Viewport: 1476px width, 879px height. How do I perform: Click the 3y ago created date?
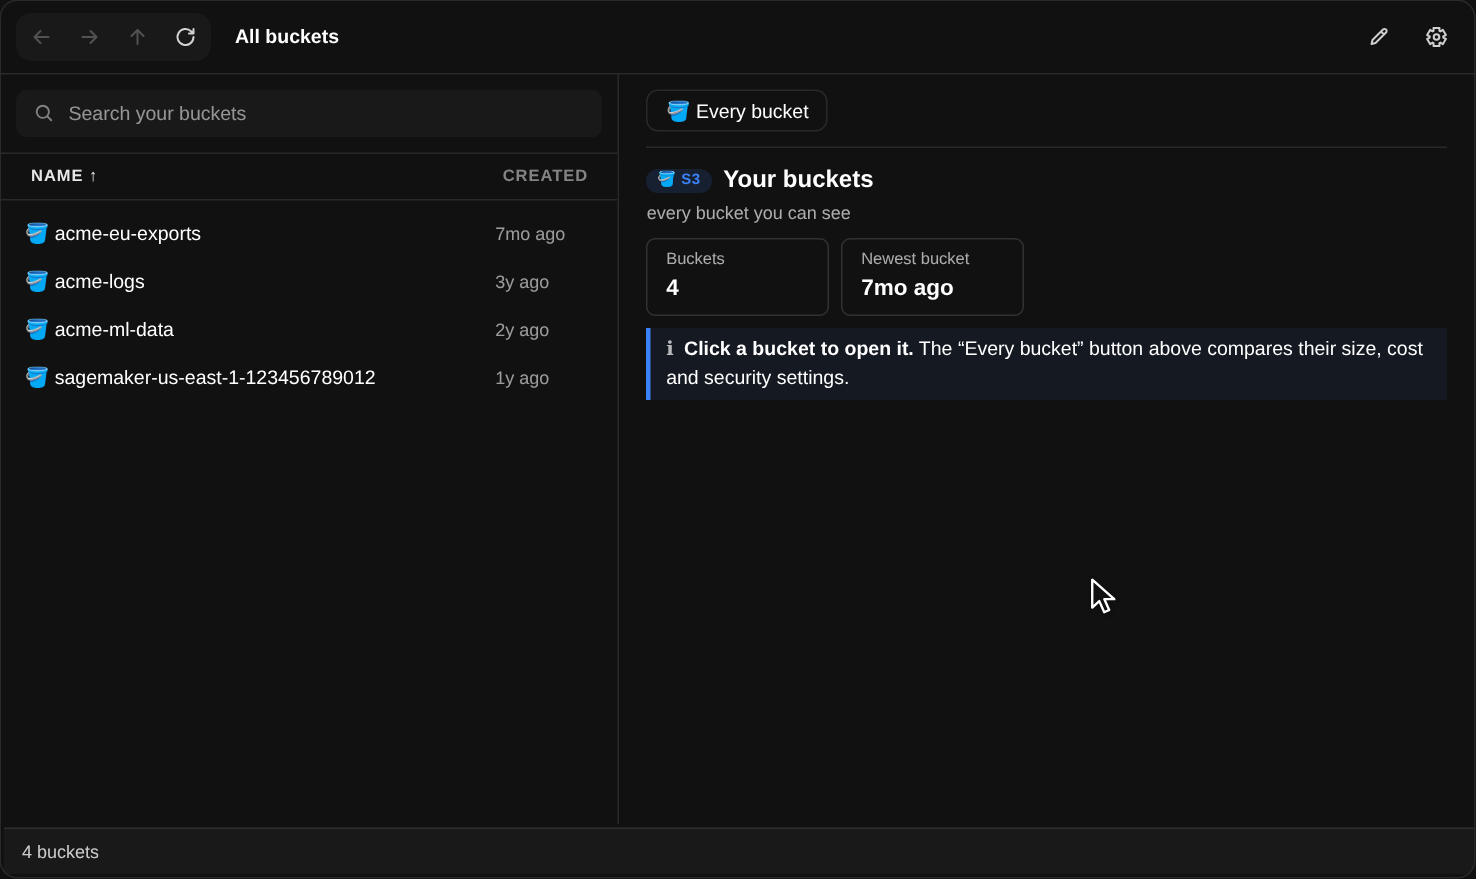coord(522,282)
